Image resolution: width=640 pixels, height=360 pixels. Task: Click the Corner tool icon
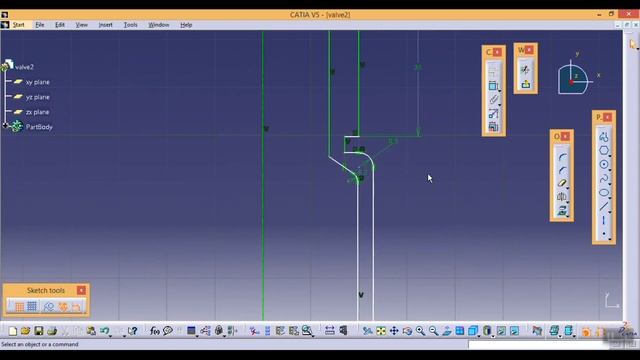[562, 157]
